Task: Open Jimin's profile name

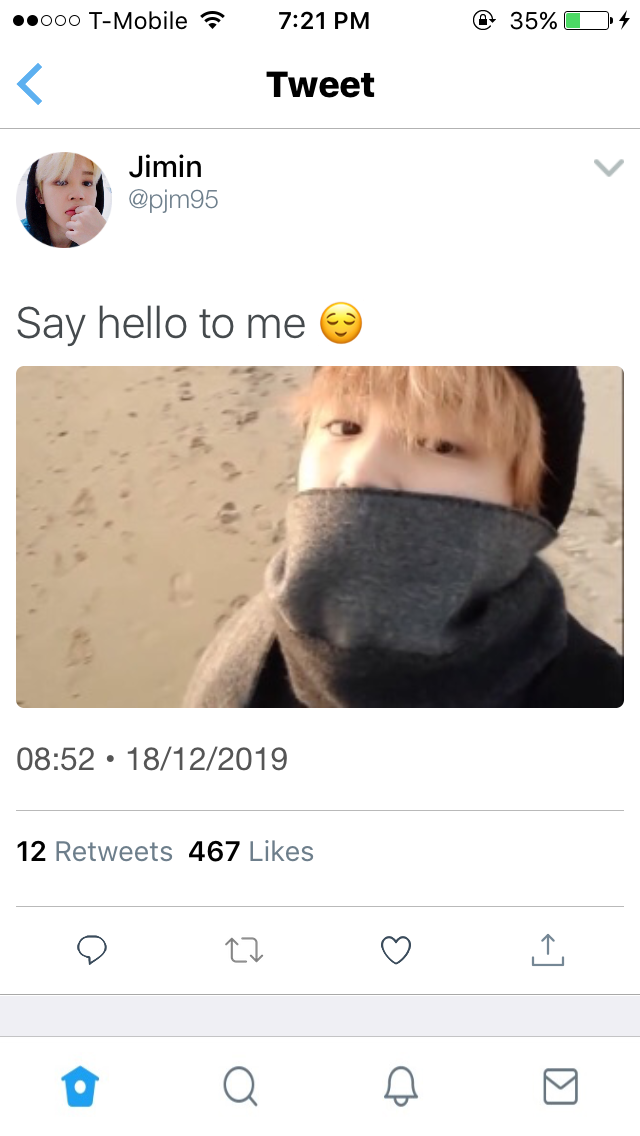Action: (165, 167)
